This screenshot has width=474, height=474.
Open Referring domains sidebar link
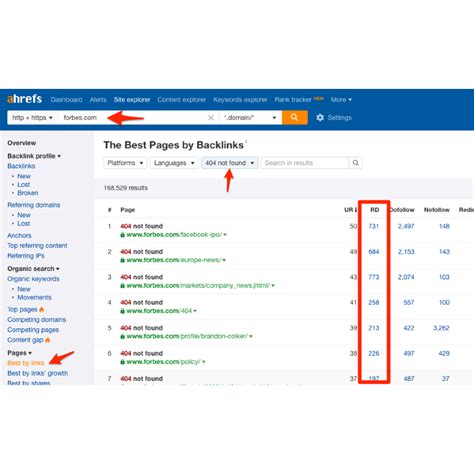34,205
